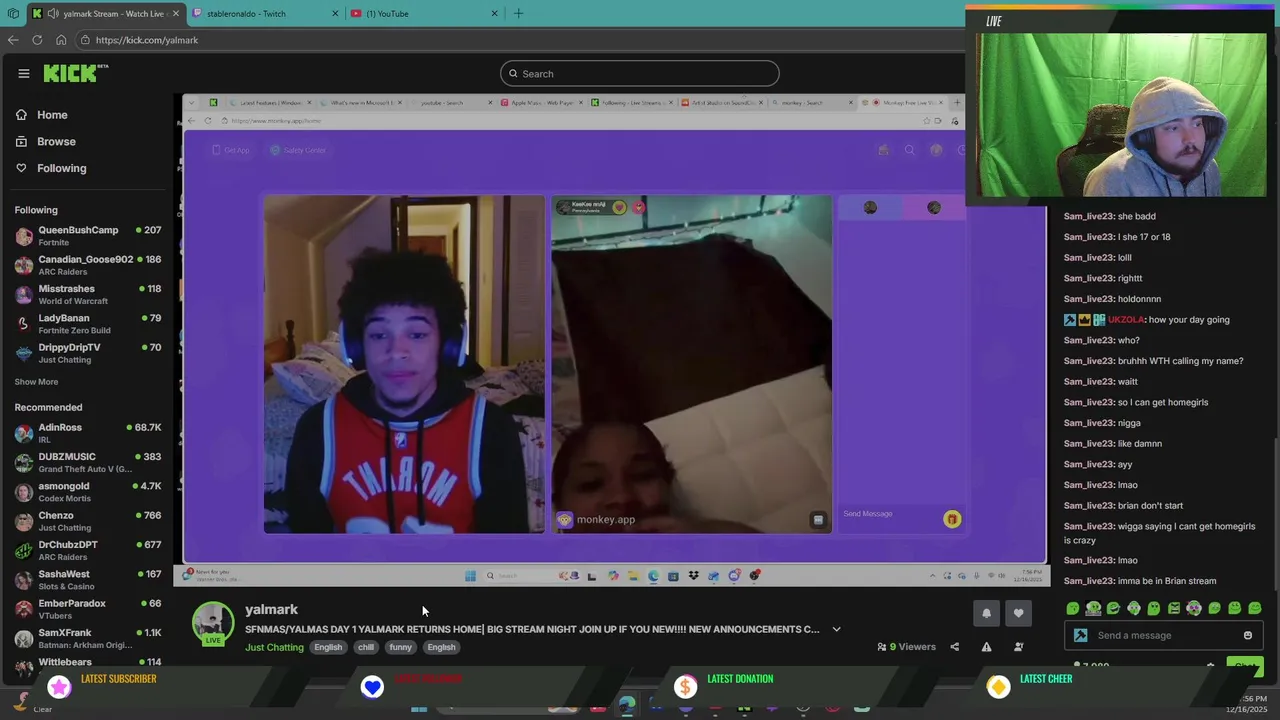Open EmberParadox channel in Recommended
The image size is (1280, 720).
(88, 609)
